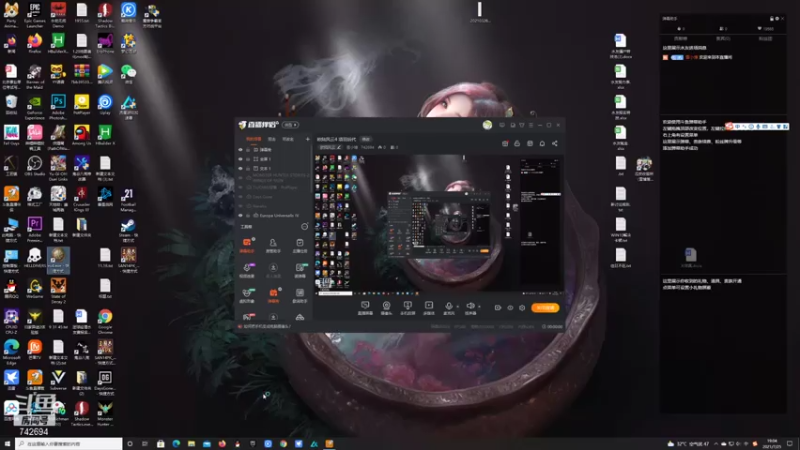Select the Football Manager 21 desktop shortcut
This screenshot has width=800, height=450.
pyautogui.click(x=129, y=199)
